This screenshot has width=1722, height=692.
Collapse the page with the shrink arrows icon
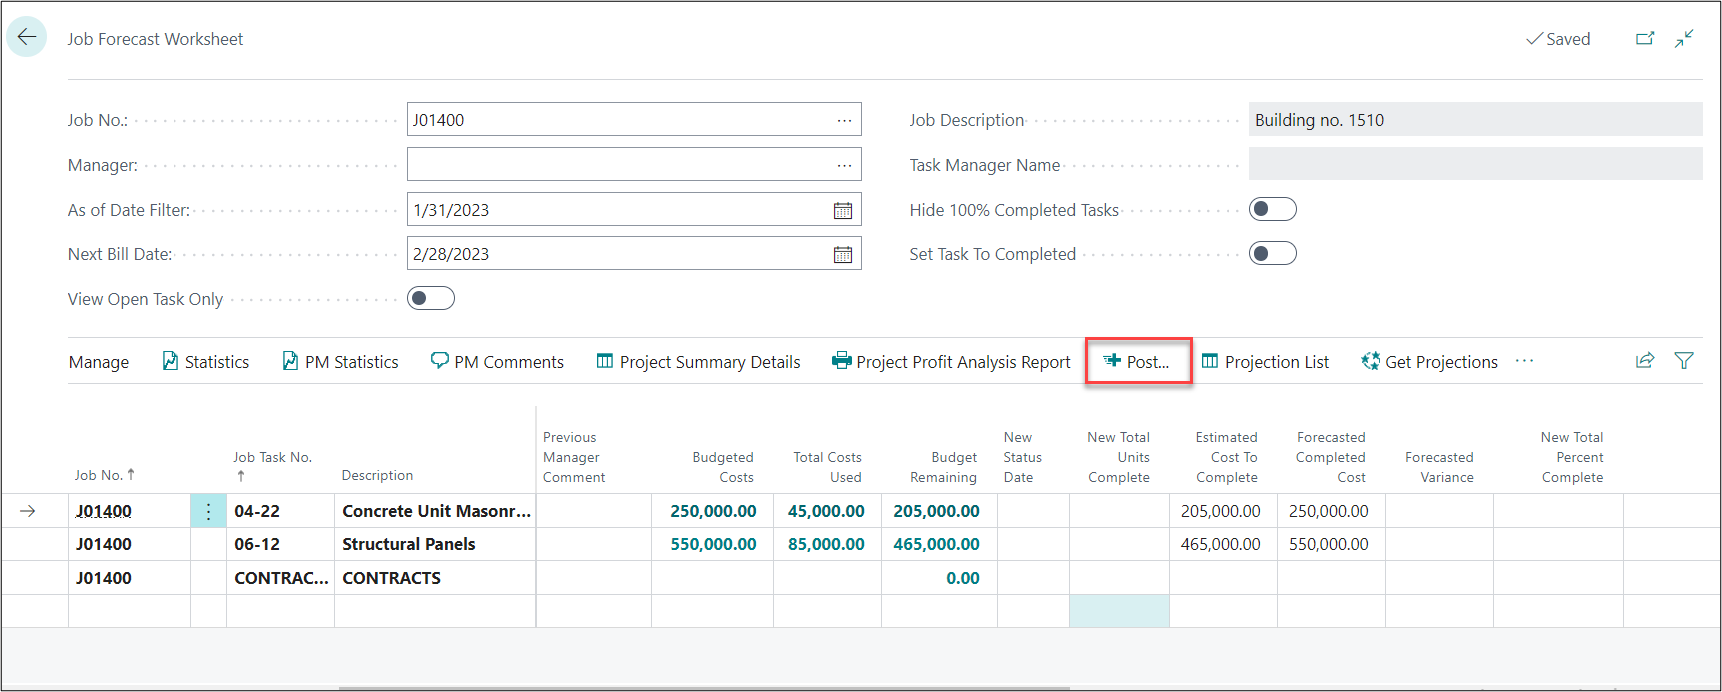(1684, 39)
